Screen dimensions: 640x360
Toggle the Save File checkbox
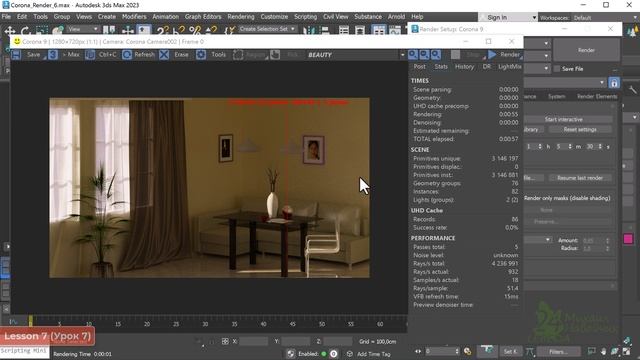coord(557,69)
